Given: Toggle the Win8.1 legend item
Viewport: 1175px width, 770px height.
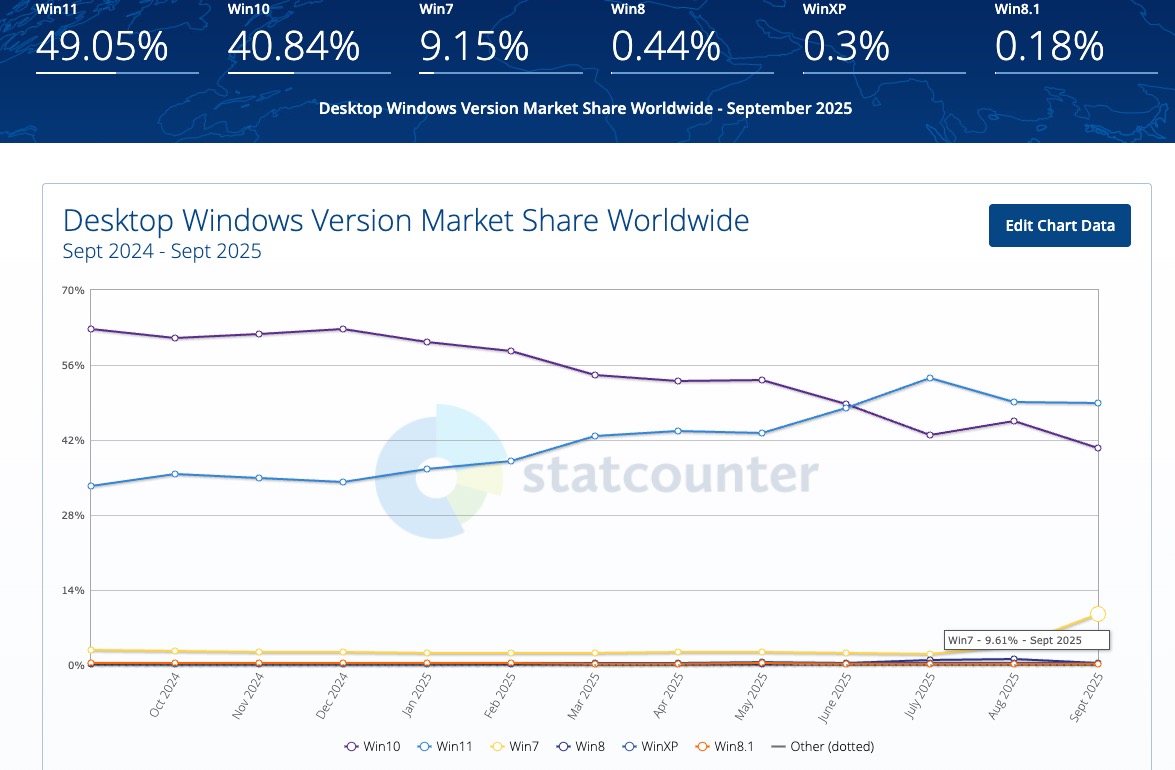Looking at the screenshot, I should [724, 746].
